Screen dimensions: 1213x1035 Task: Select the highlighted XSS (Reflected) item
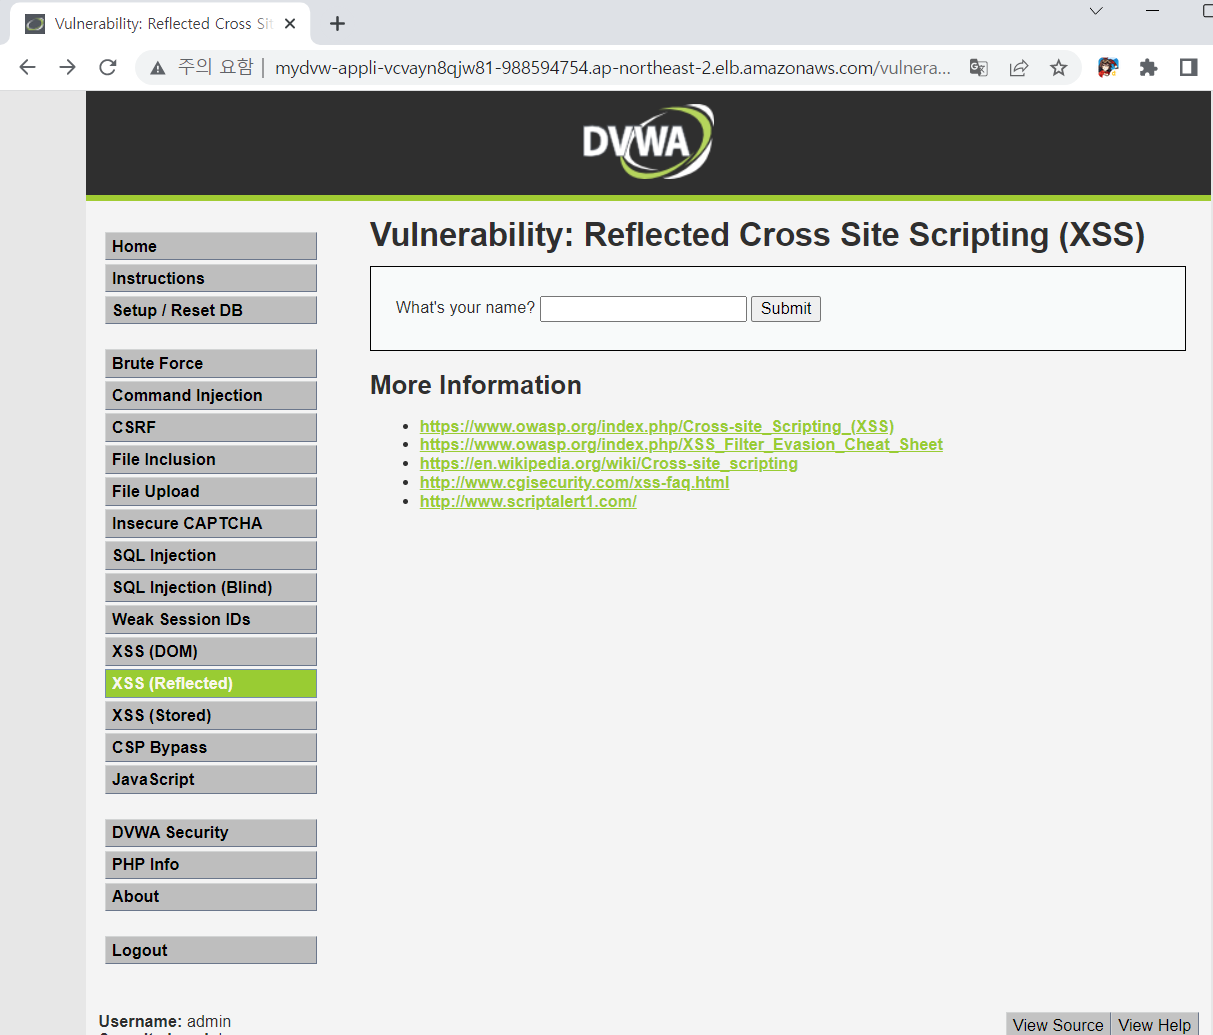tap(211, 683)
